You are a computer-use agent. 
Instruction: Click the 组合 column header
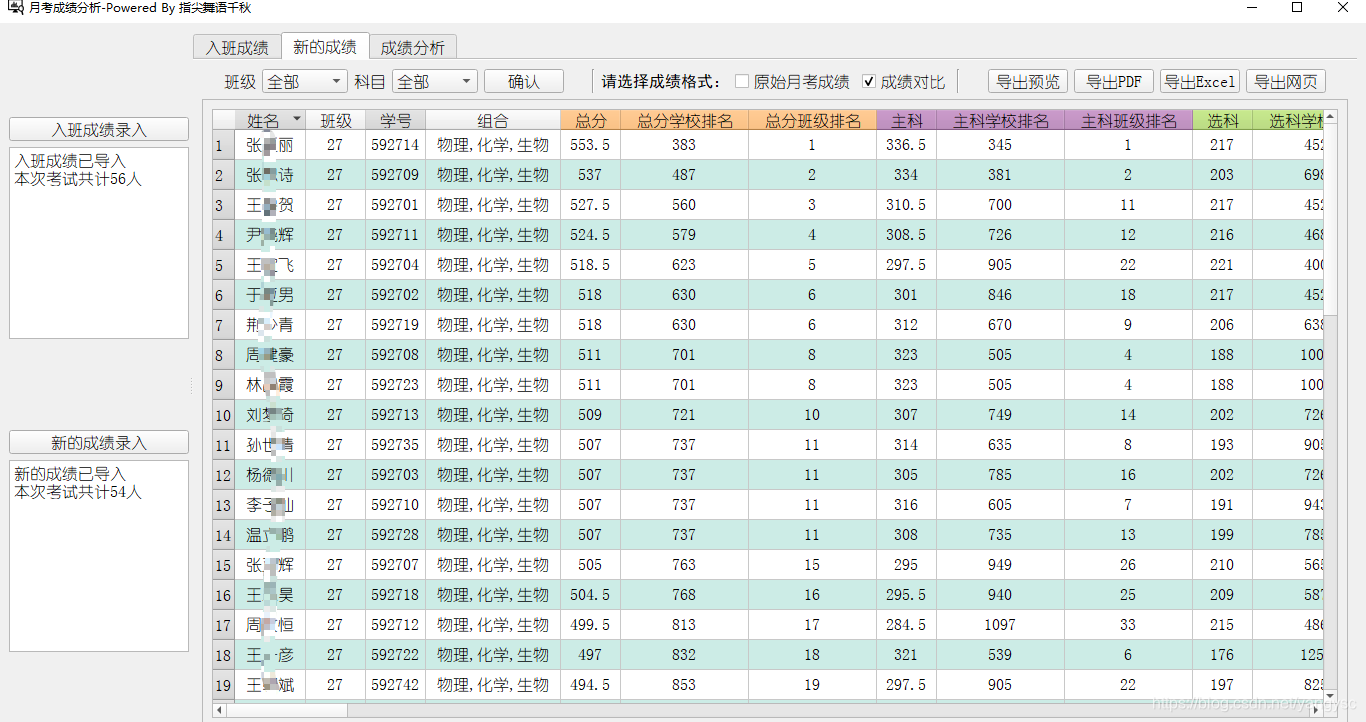pos(493,120)
